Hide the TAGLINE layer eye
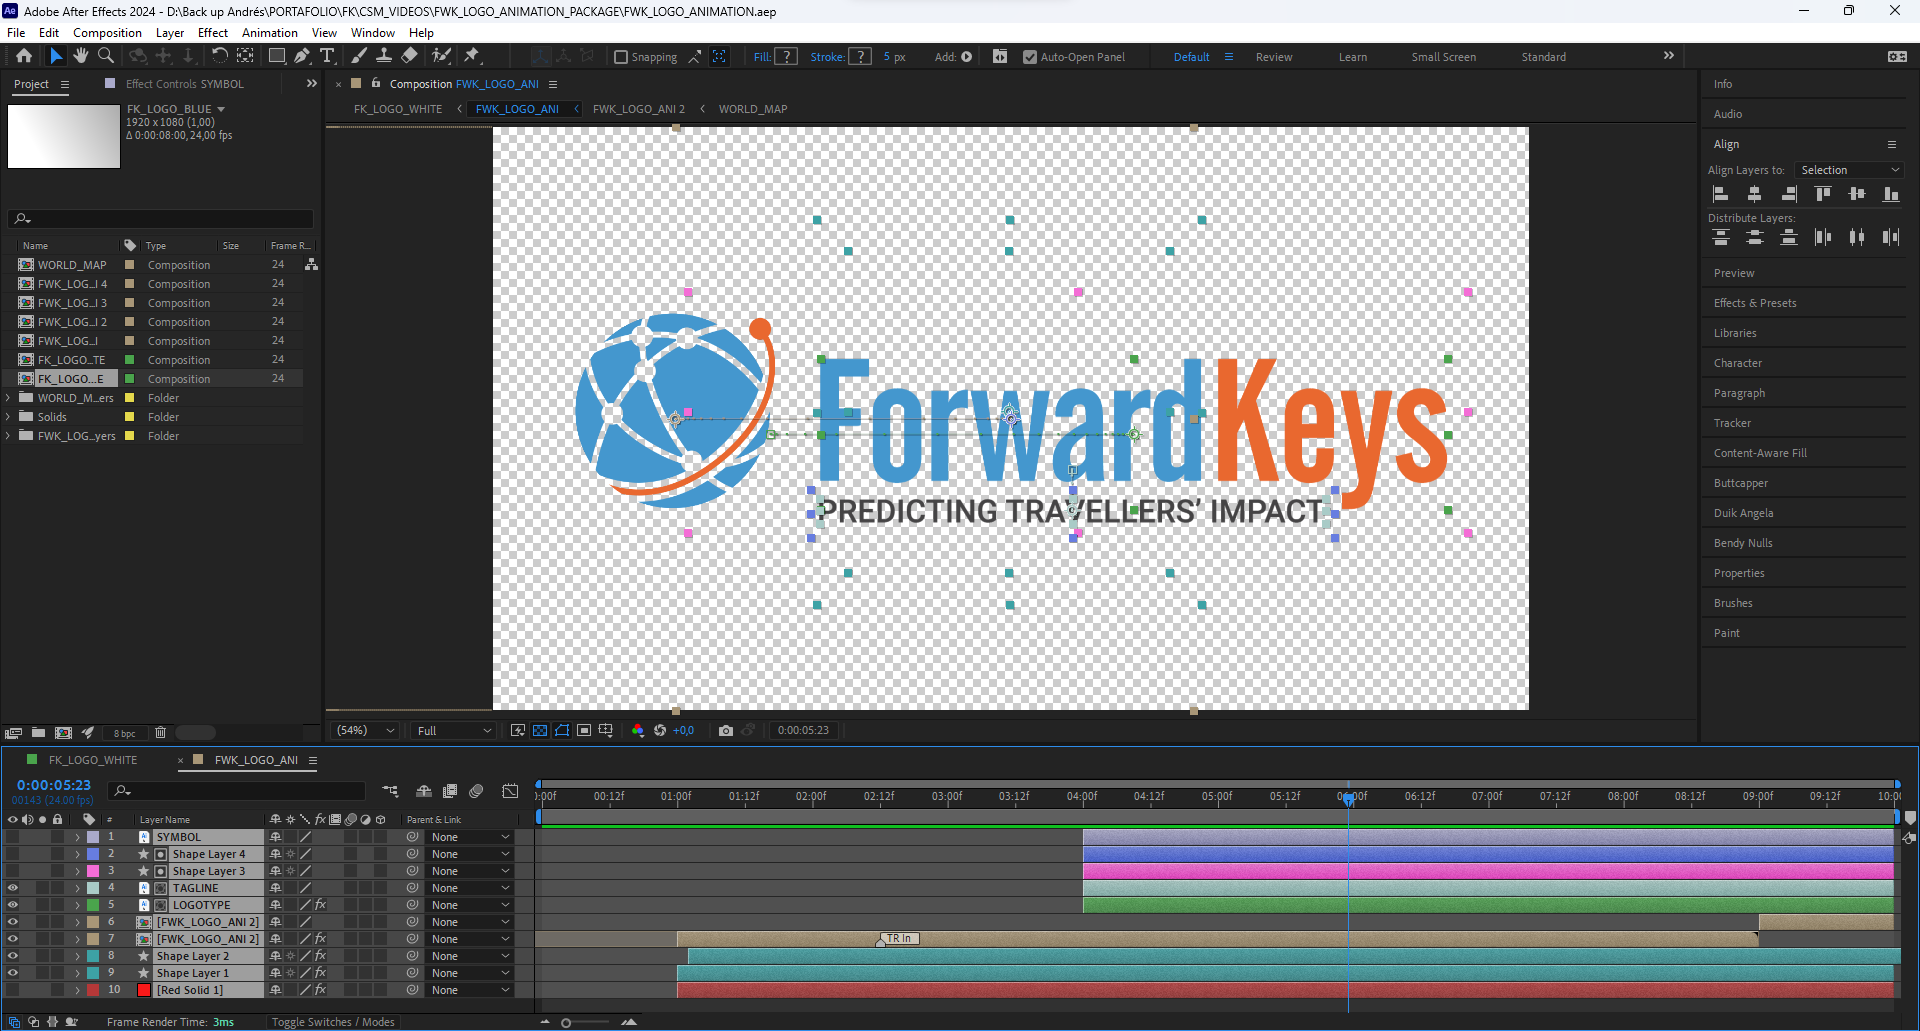Viewport: 1920px width, 1031px height. [12, 888]
